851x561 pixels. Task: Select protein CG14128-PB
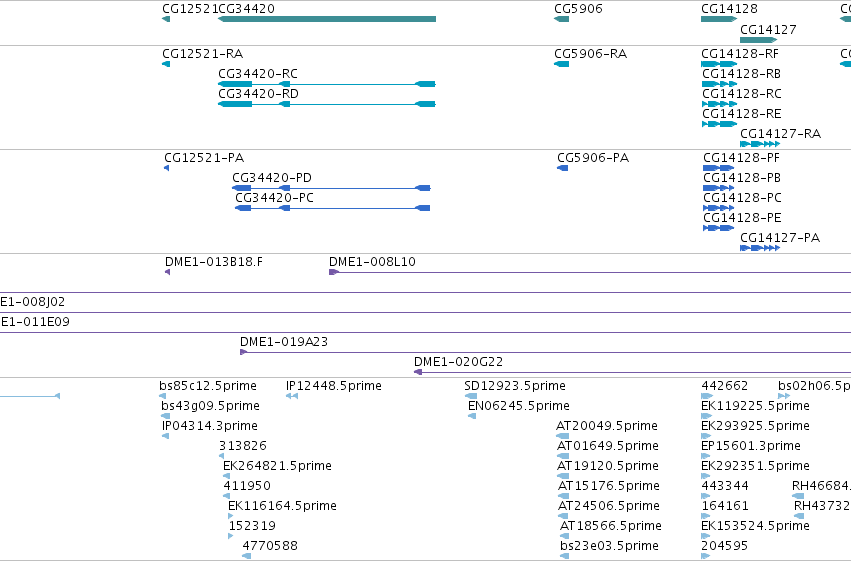[x=718, y=188]
